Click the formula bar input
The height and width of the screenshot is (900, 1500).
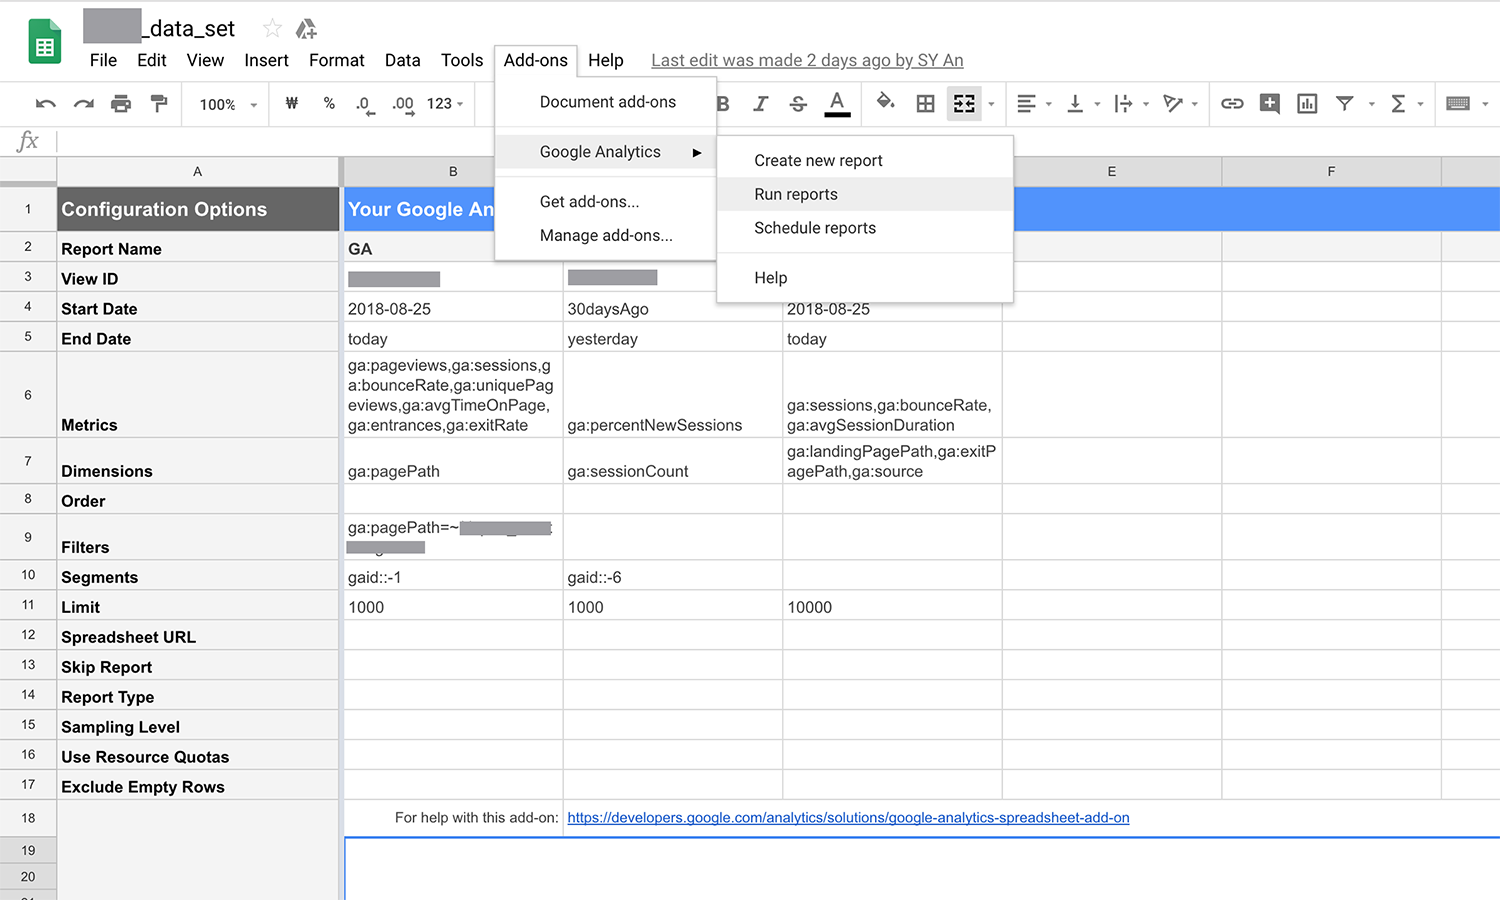pos(778,141)
